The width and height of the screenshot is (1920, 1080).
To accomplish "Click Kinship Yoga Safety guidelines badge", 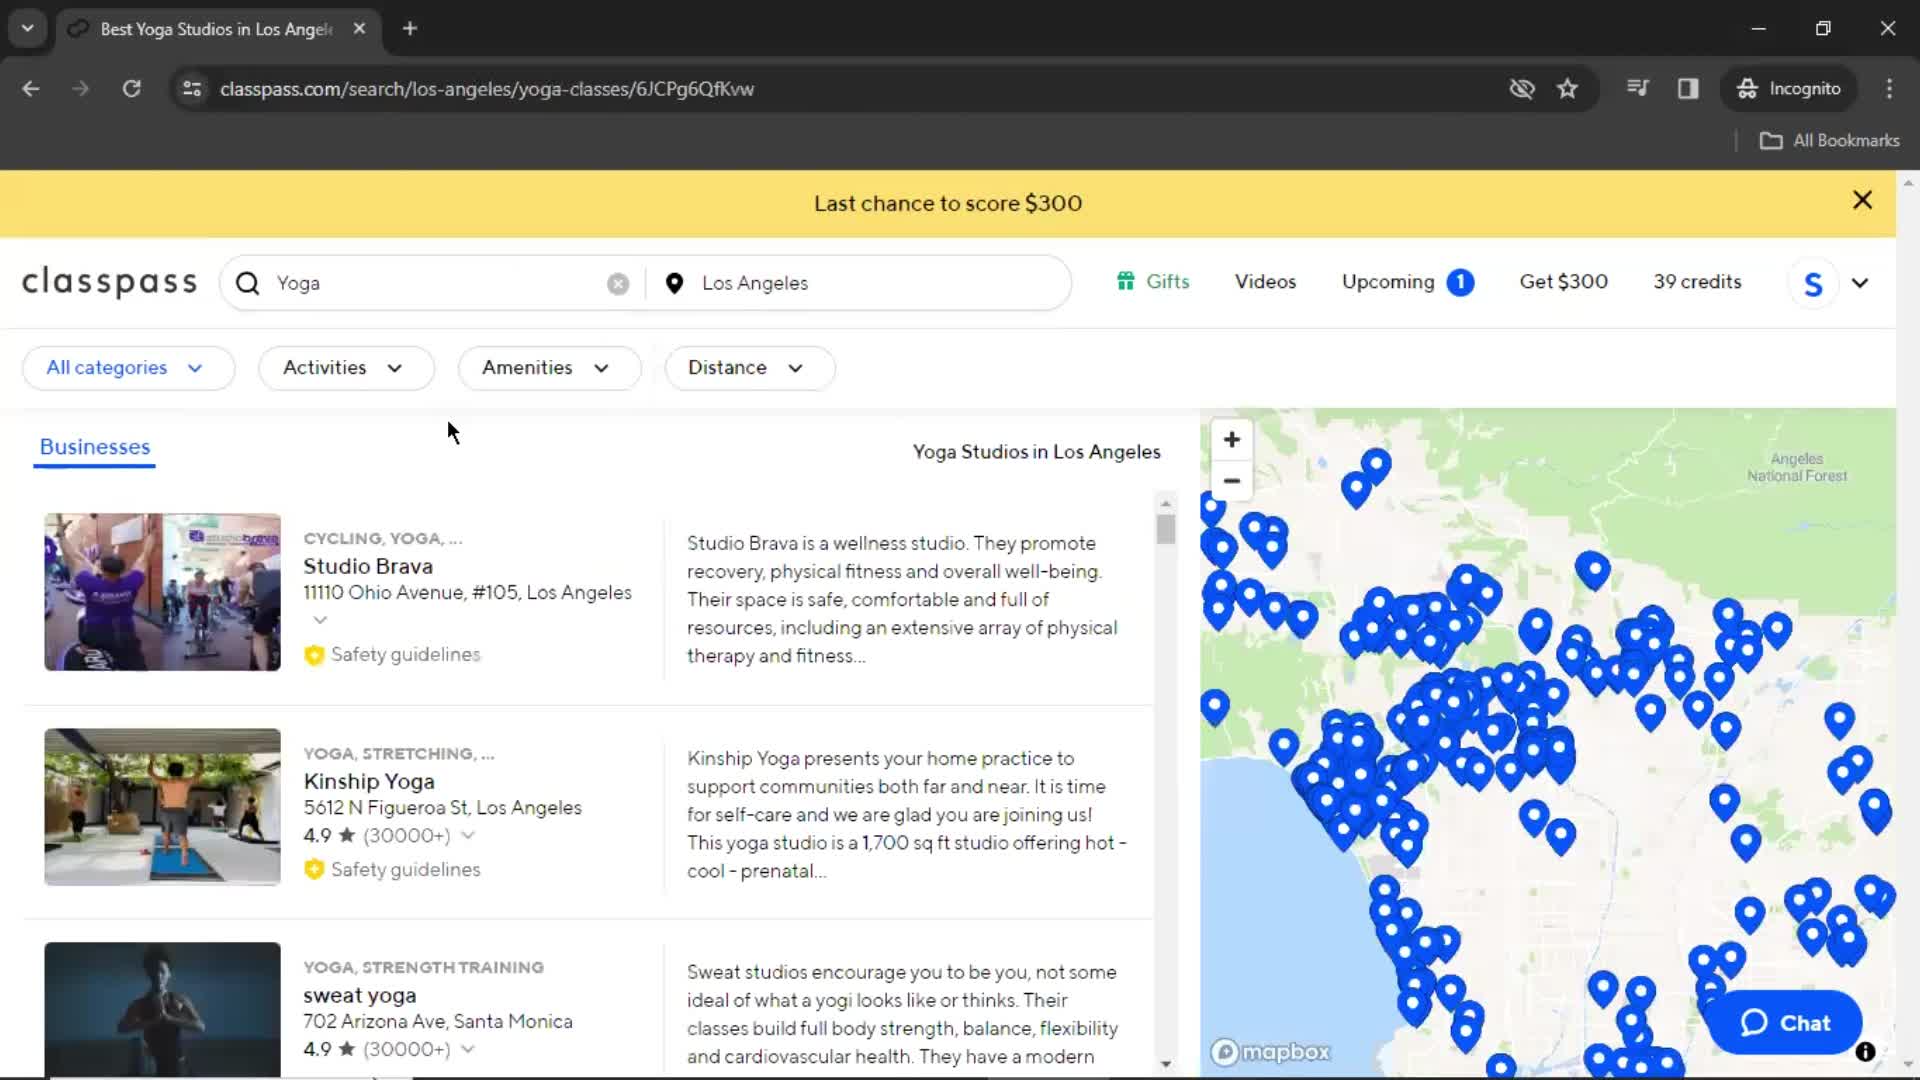I will [392, 870].
